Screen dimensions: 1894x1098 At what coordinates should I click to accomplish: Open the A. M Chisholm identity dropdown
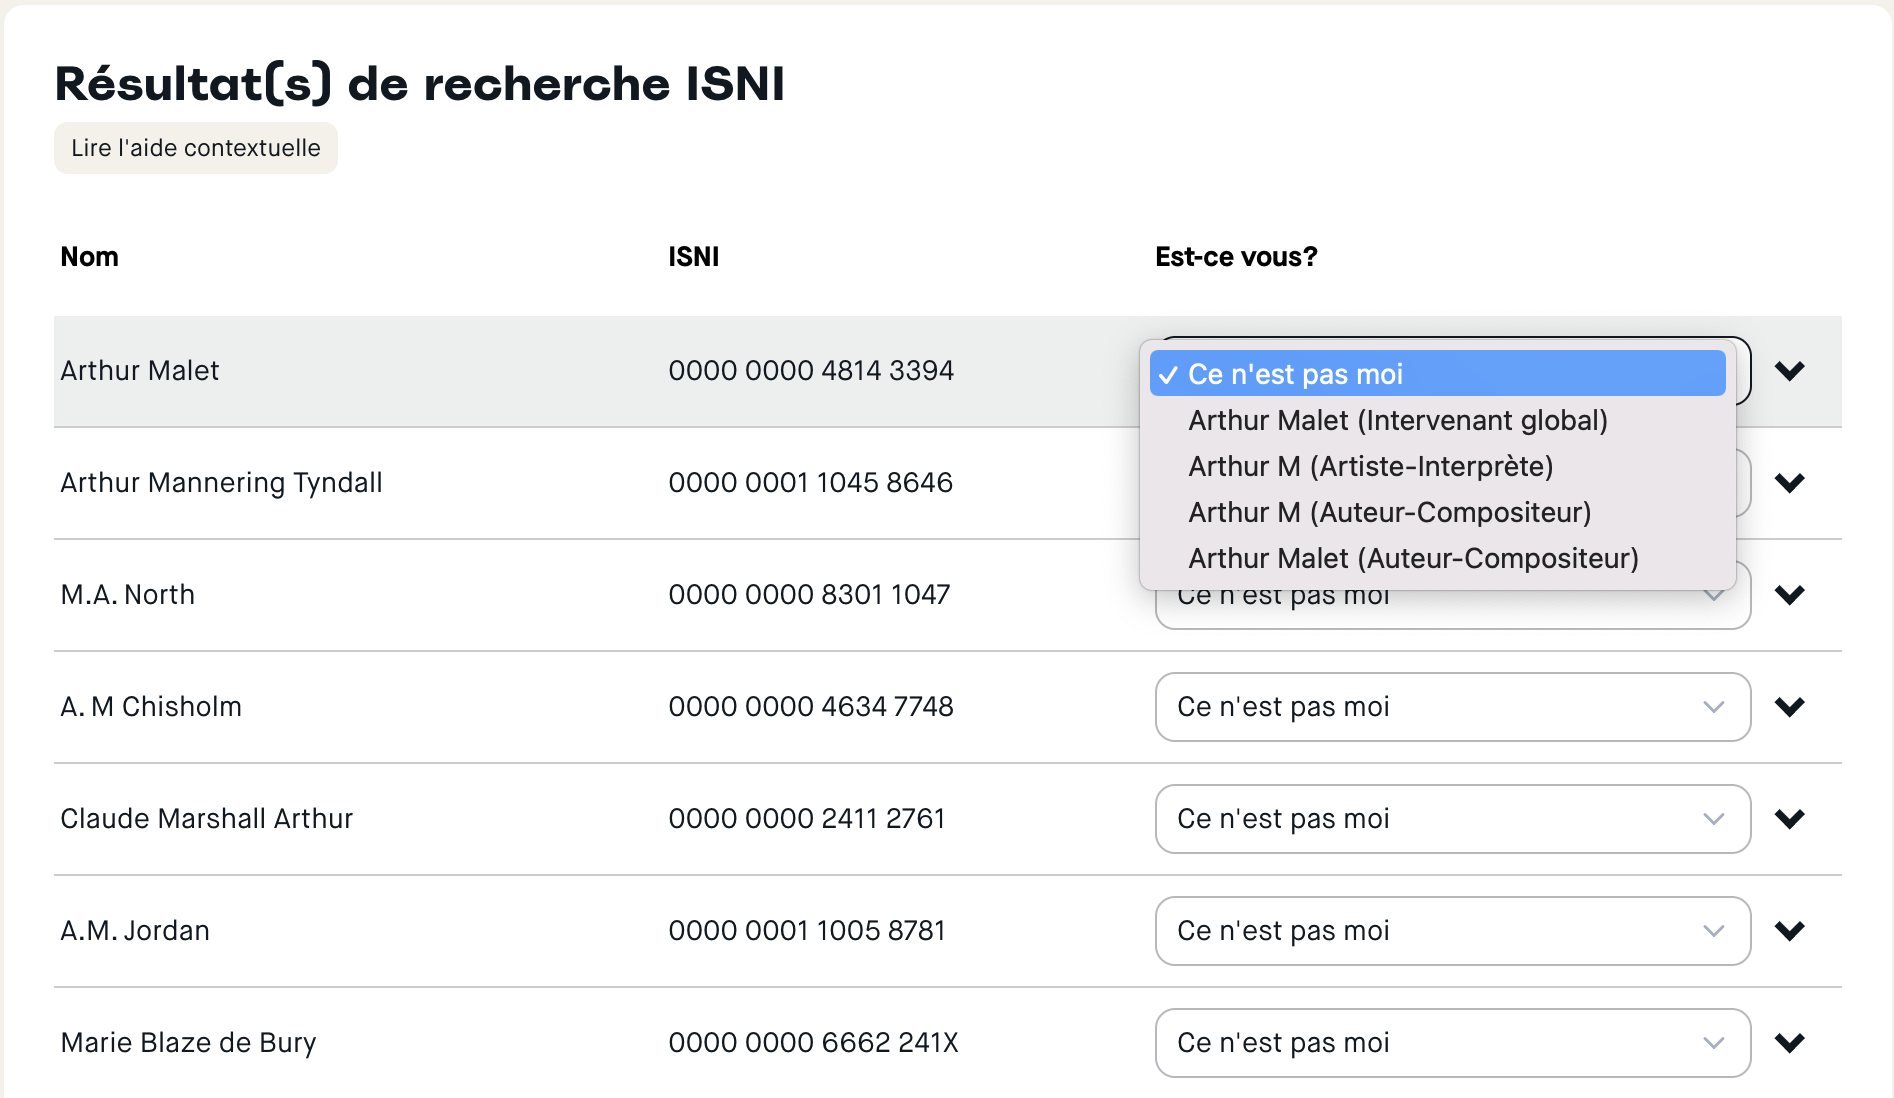pos(1452,707)
